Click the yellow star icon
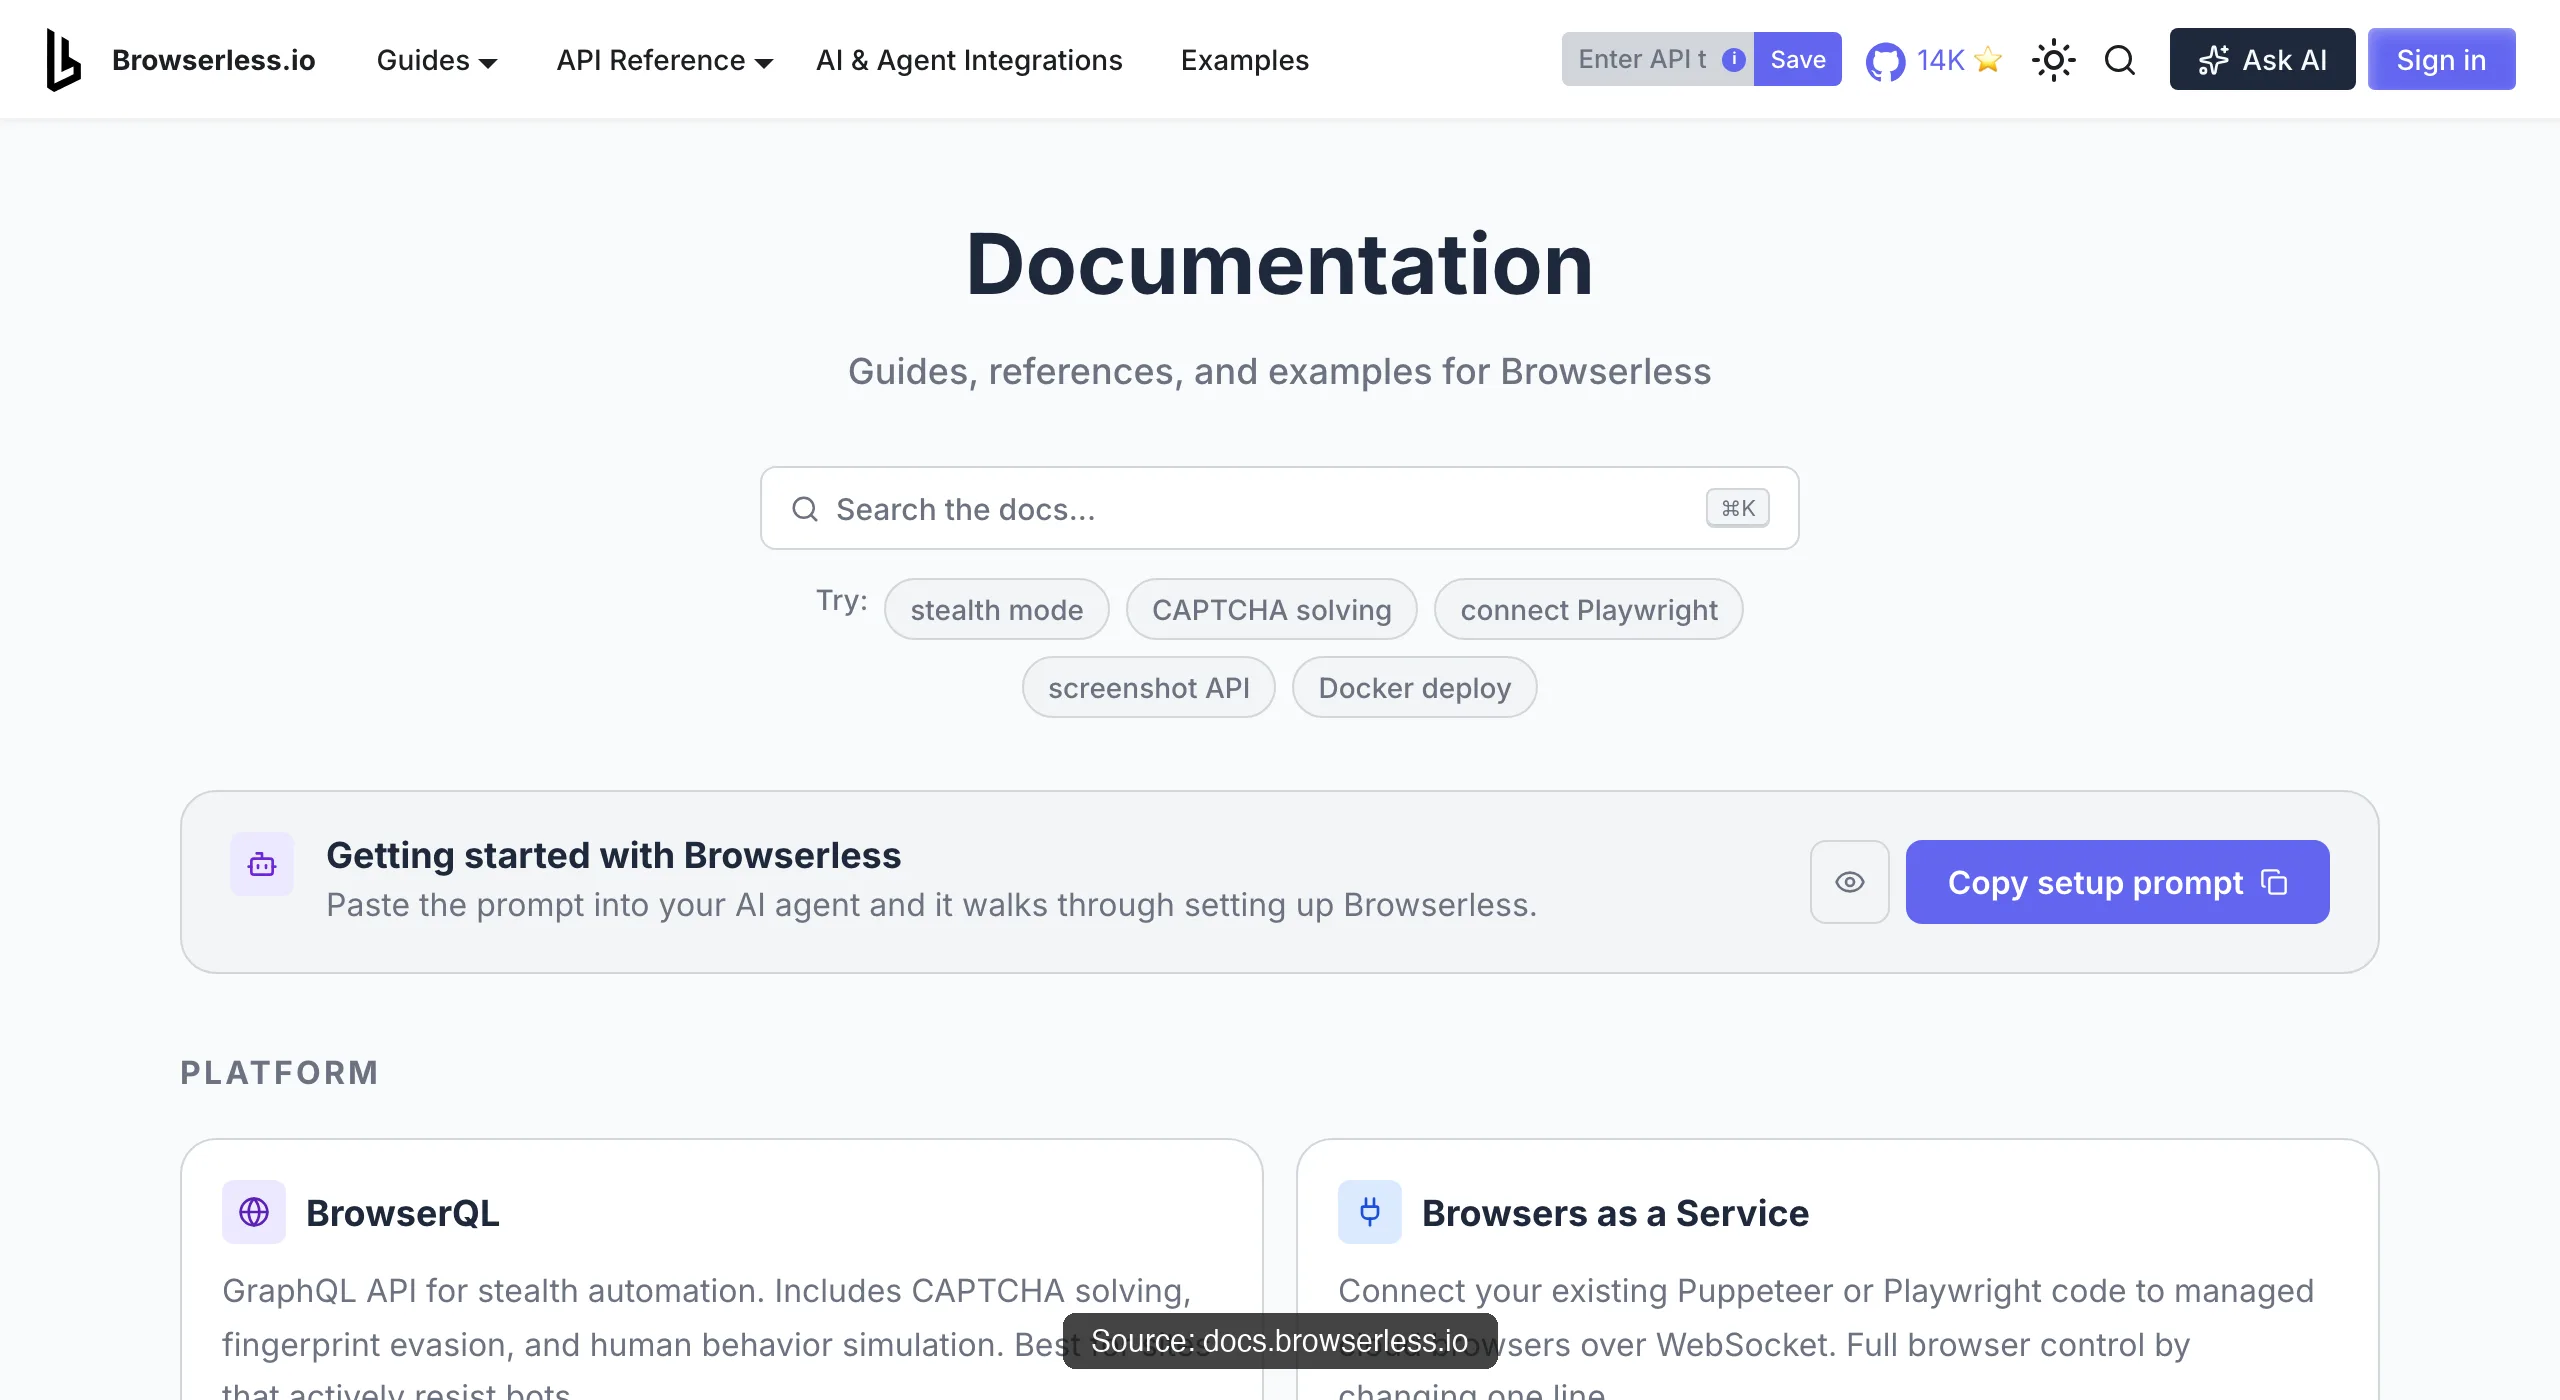Screen dimensions: 2560x1400 [1988, 60]
